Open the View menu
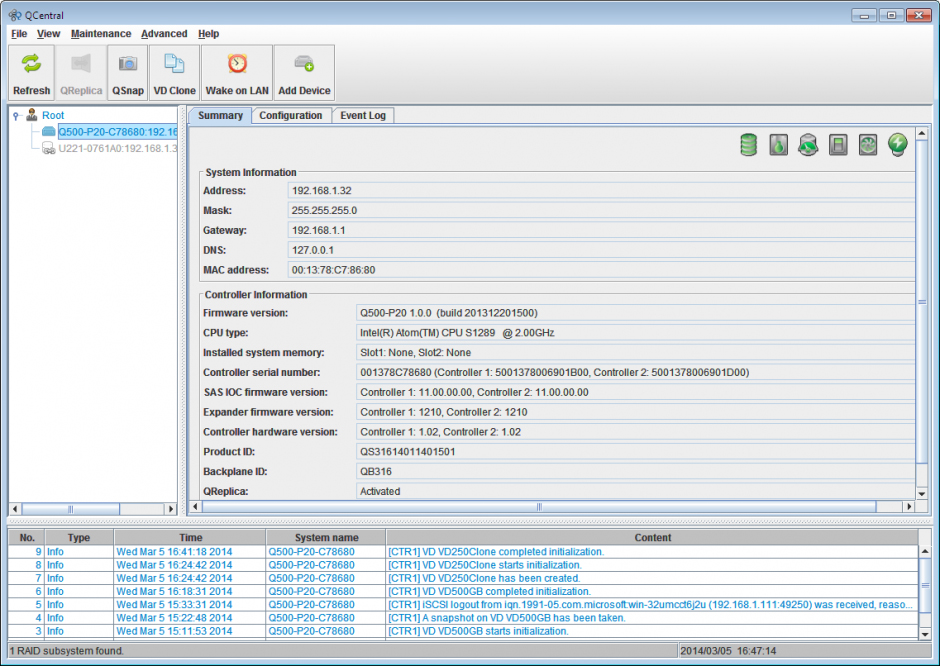This screenshot has height=666, width=940. coord(49,34)
